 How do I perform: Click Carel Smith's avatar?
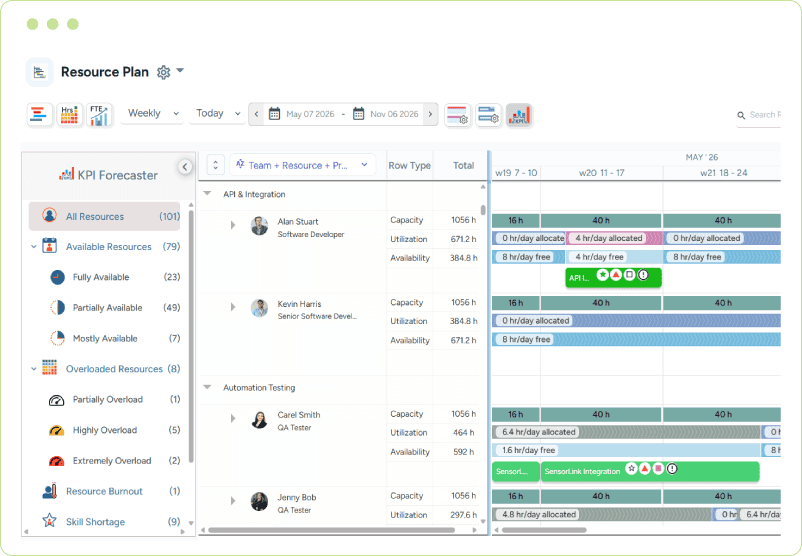[259, 419]
